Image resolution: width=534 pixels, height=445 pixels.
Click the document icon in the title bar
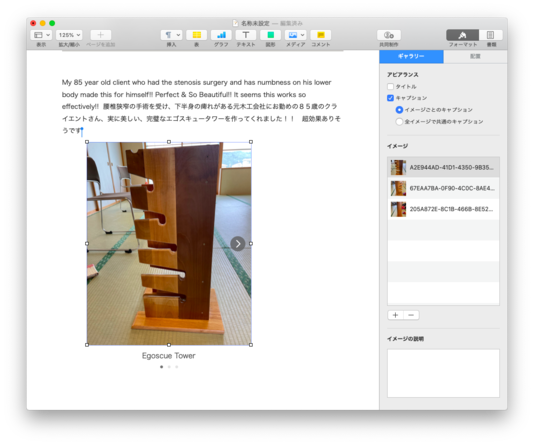235,23
